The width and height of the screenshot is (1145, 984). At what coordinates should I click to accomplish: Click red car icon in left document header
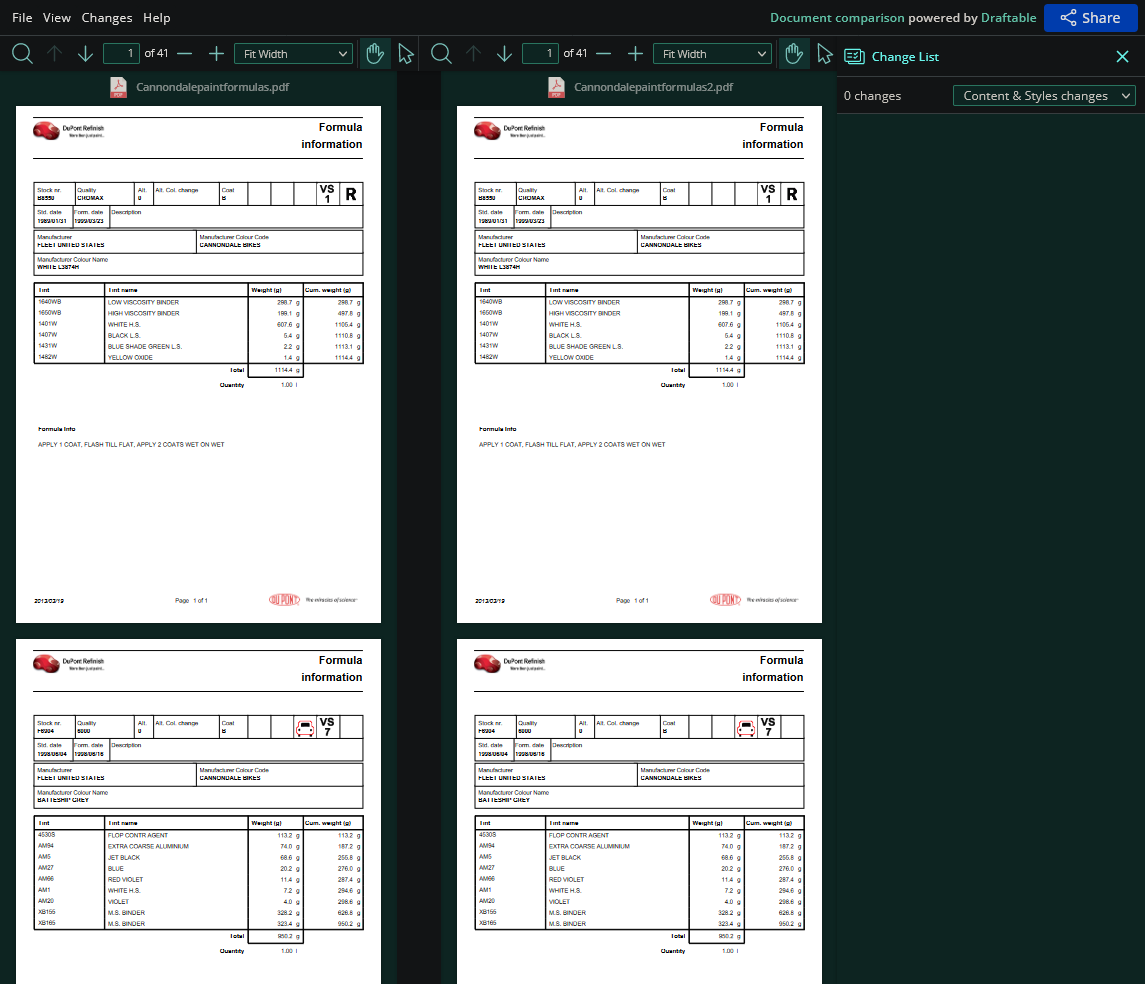(305, 728)
